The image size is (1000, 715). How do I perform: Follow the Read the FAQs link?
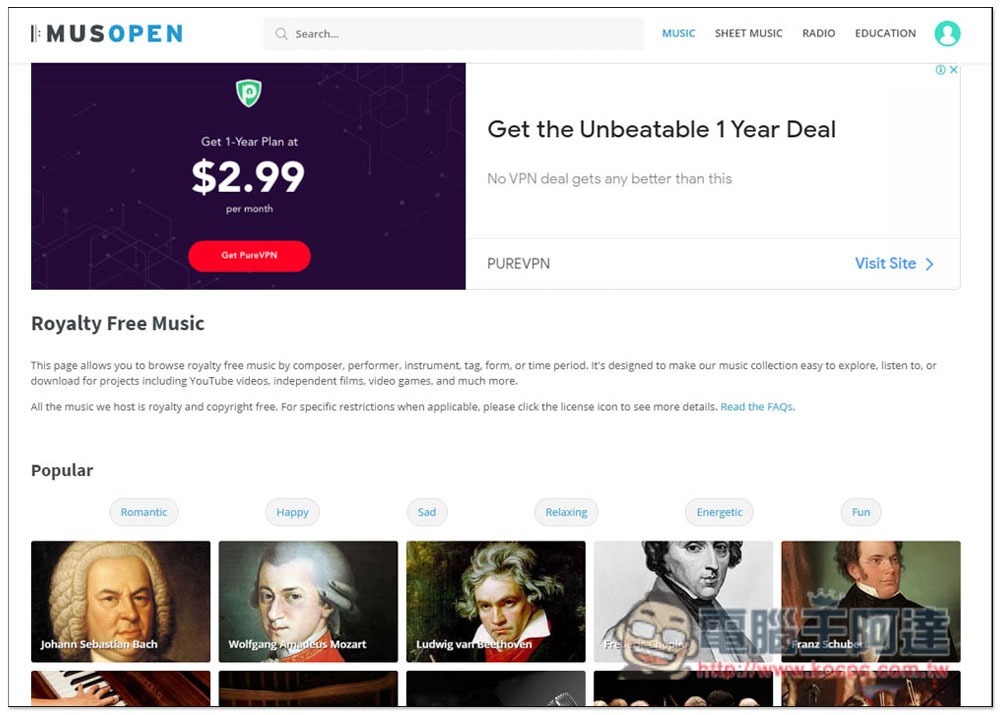(x=758, y=407)
